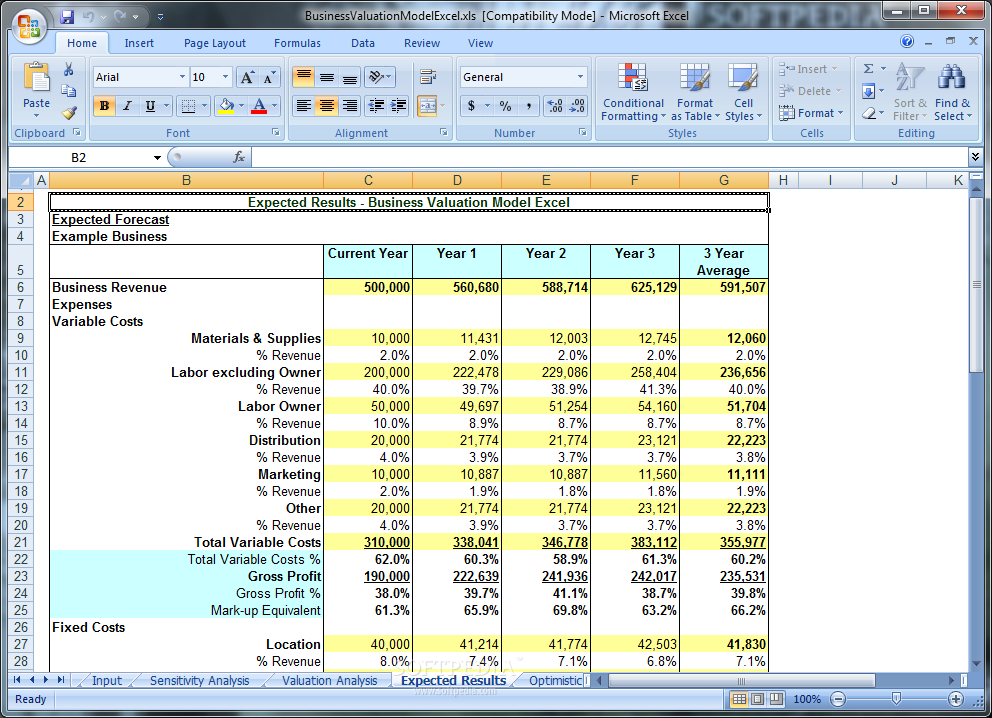Increase font size with Grow Font icon
This screenshot has width=992, height=718.
(x=247, y=77)
